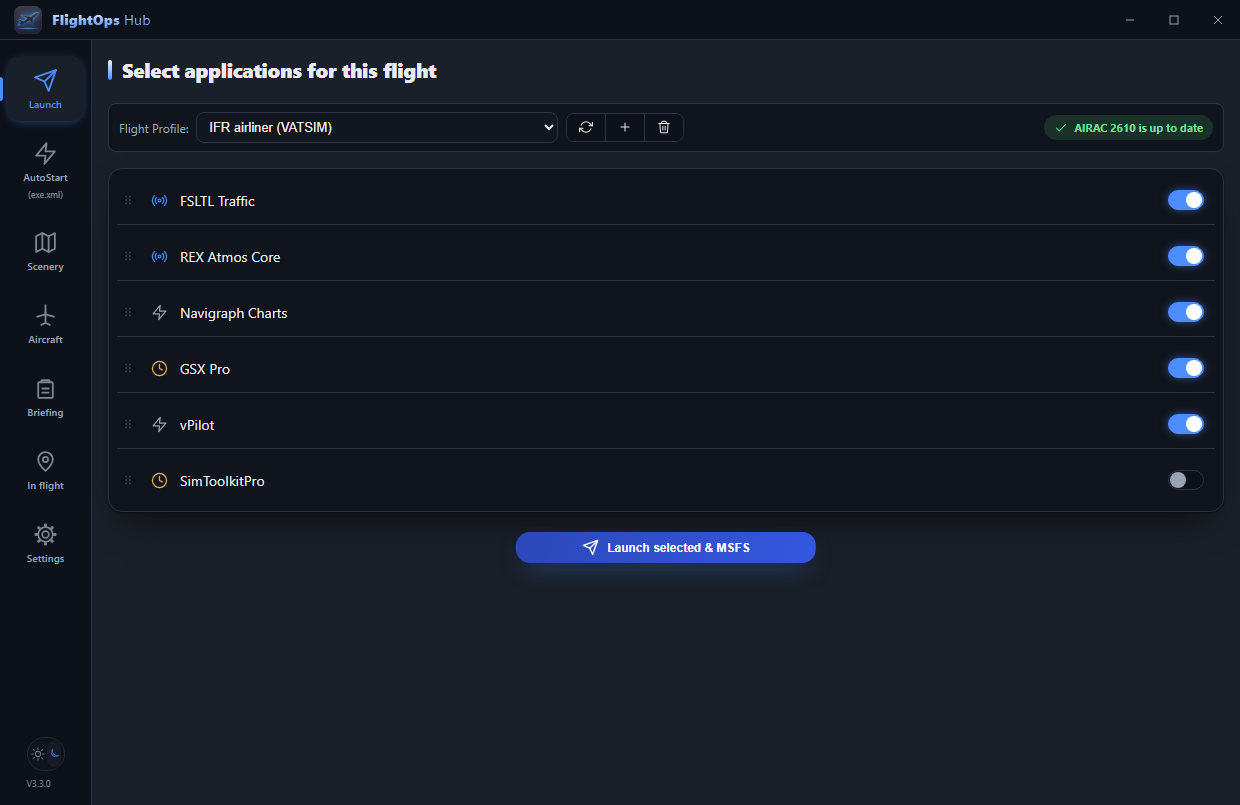This screenshot has width=1240, height=805.
Task: Click REX Atmos Core broadcast icon
Action: (159, 257)
